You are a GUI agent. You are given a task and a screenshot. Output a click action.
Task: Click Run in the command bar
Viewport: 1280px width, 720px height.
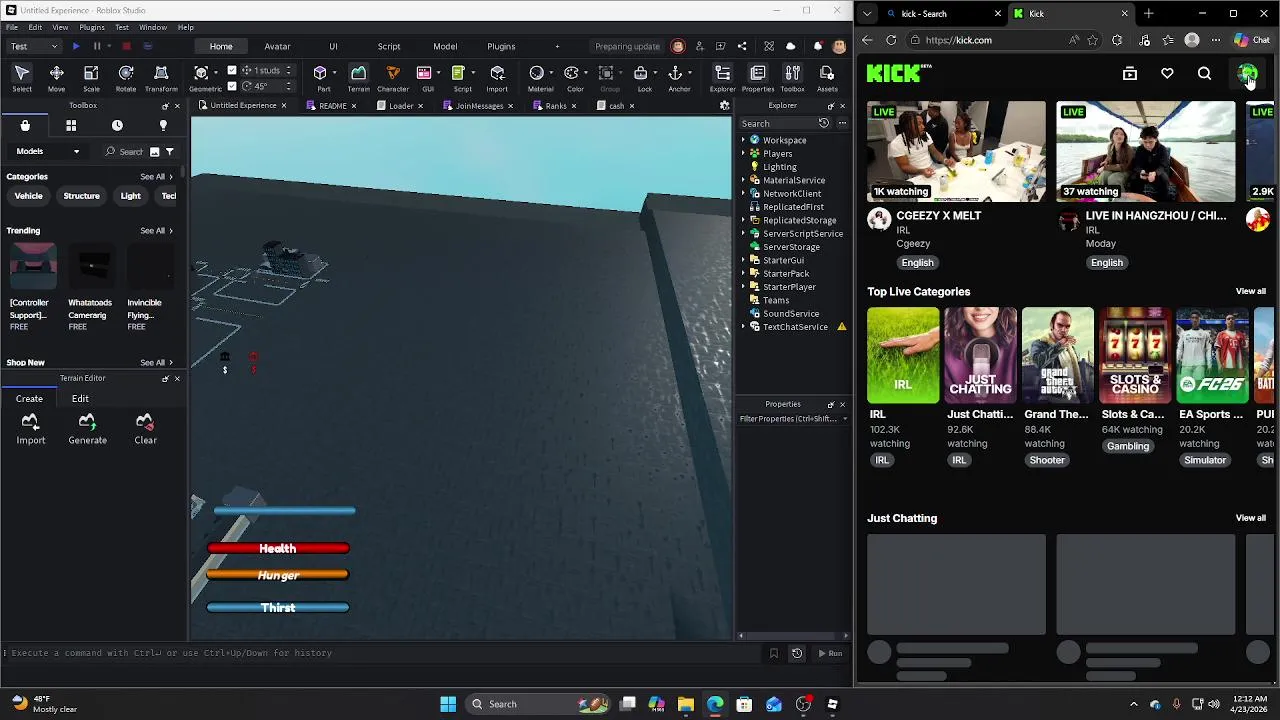830,653
